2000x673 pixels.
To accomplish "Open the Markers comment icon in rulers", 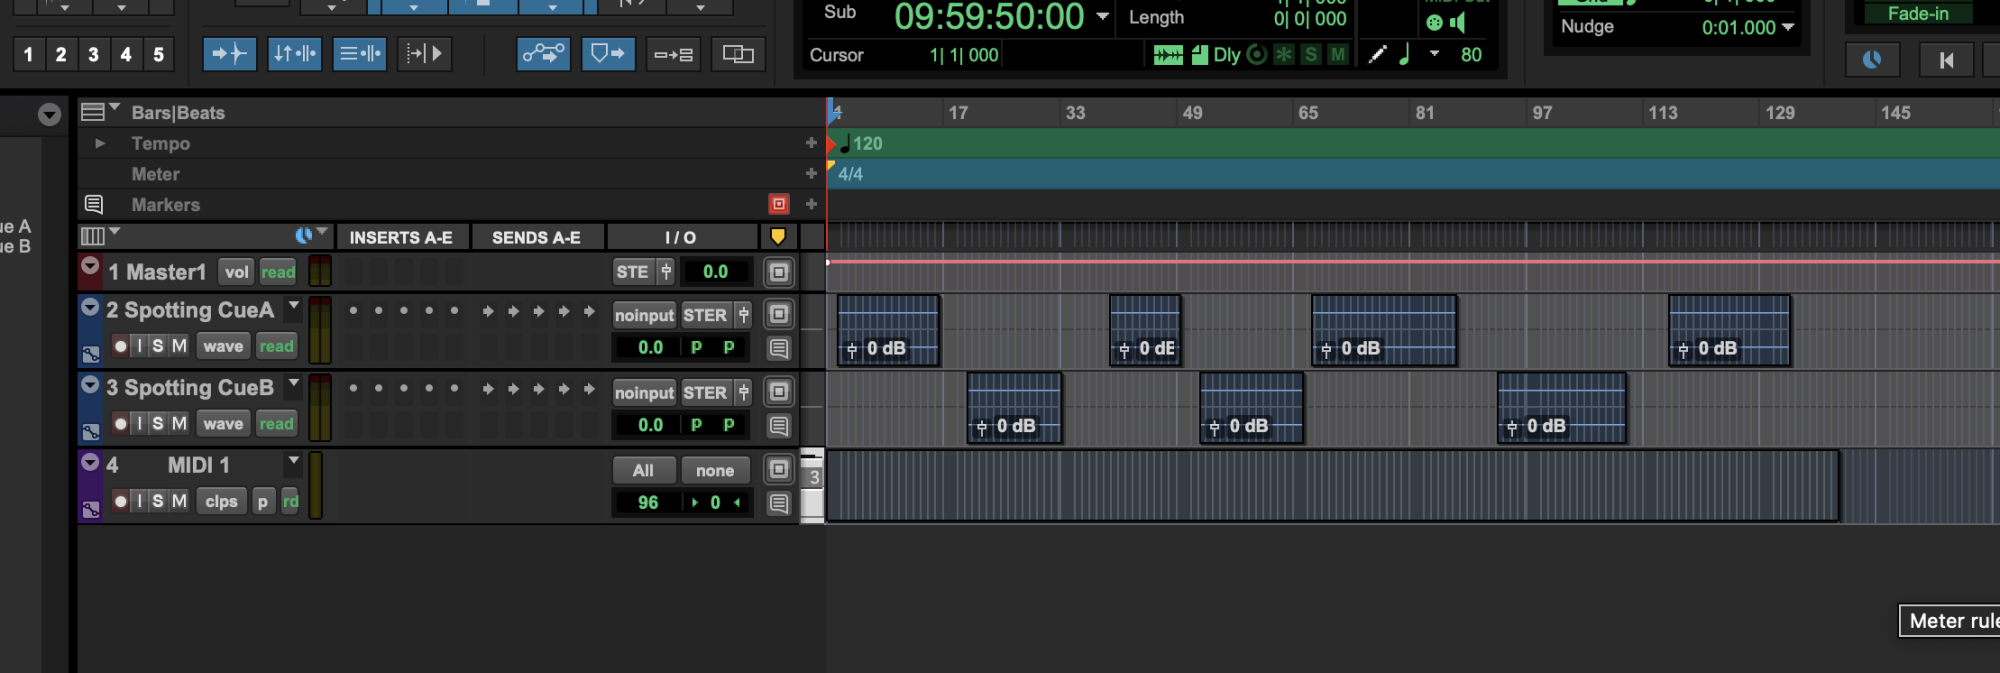I will pyautogui.click(x=94, y=205).
